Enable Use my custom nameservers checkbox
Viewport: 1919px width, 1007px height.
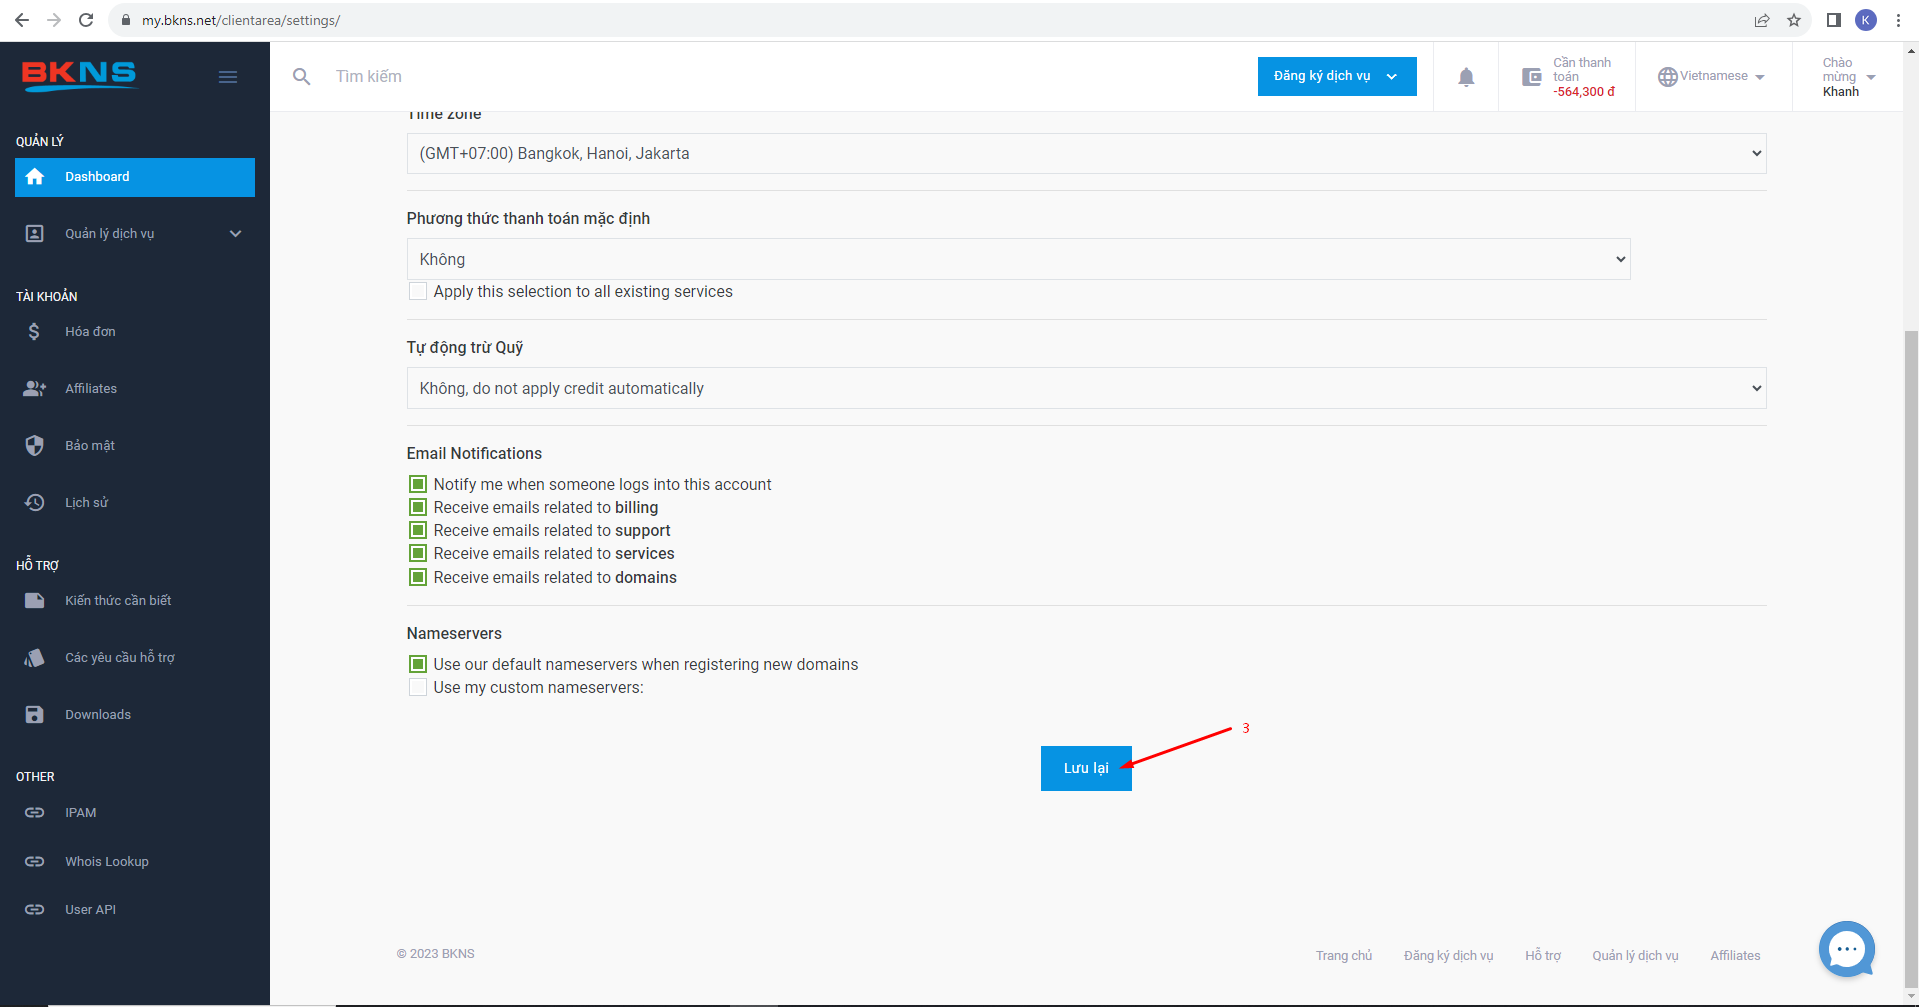418,688
